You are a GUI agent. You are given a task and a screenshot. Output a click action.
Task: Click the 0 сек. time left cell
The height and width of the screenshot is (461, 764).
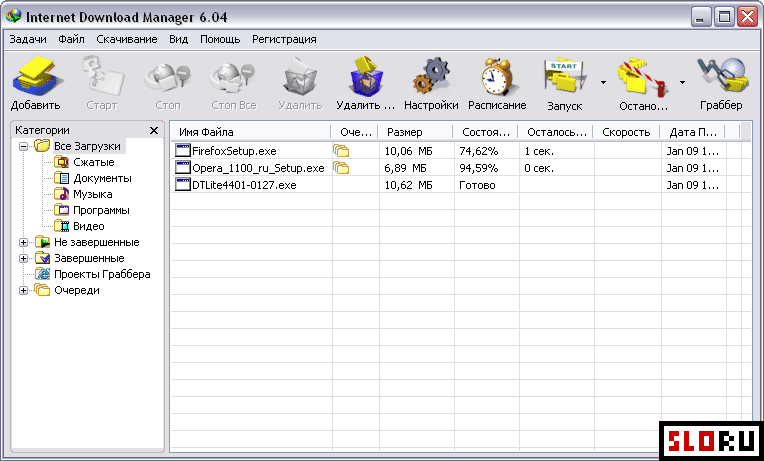pyautogui.click(x=539, y=168)
